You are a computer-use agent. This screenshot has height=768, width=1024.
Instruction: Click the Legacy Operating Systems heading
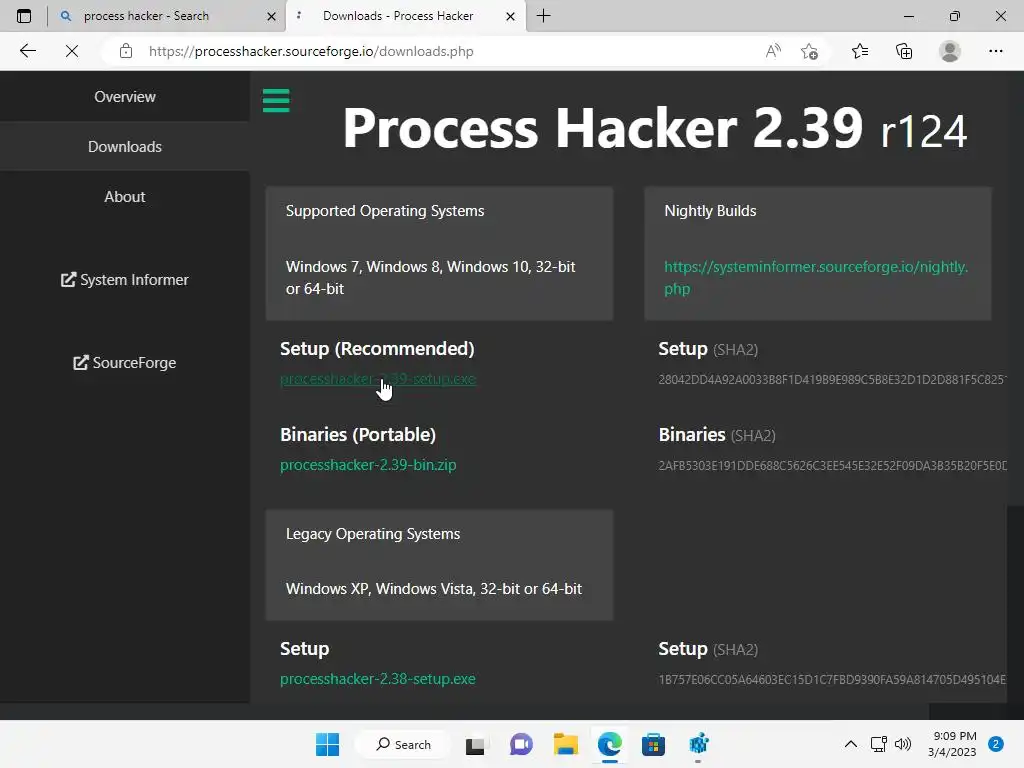[x=373, y=534]
